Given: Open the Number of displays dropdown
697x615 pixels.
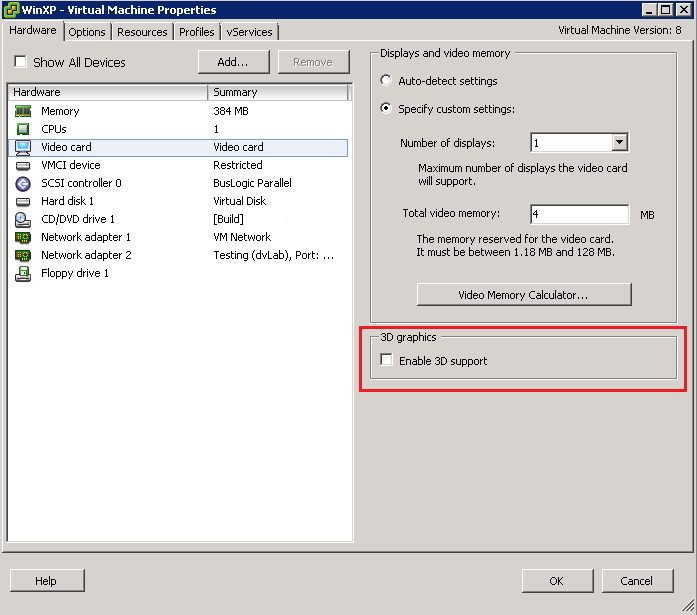Looking at the screenshot, I should [619, 143].
